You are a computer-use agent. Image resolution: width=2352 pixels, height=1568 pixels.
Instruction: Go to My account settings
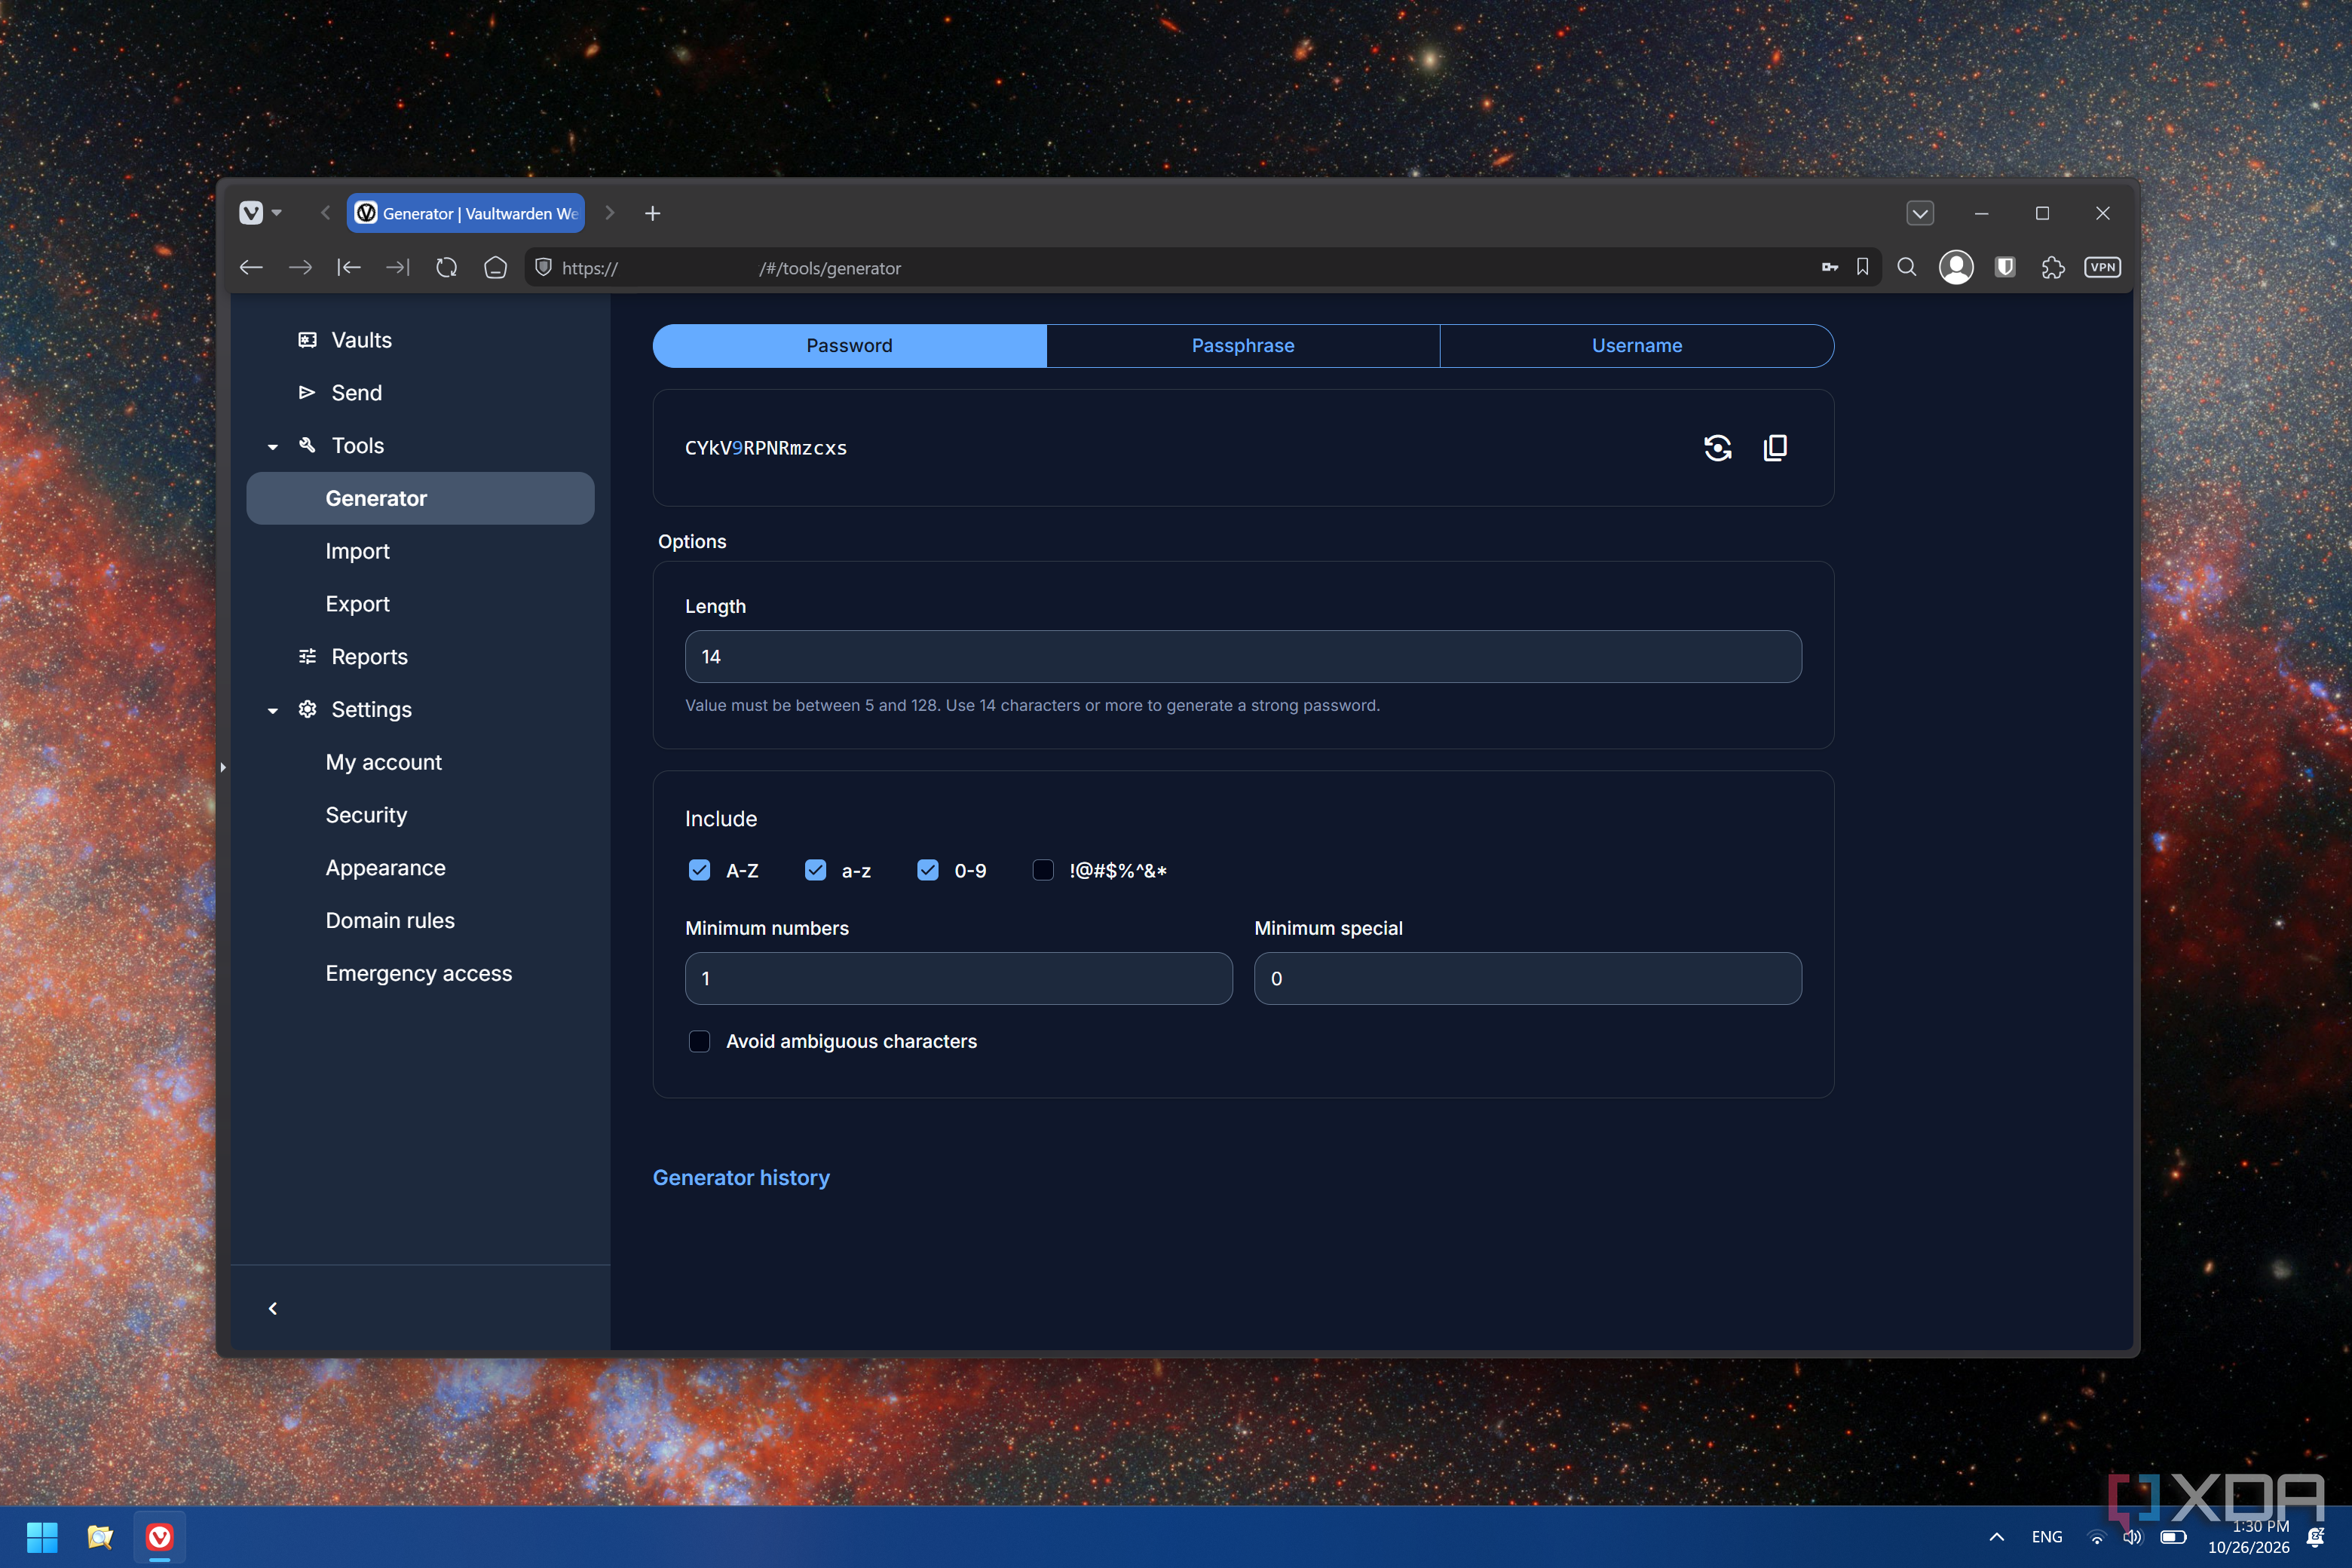(x=383, y=762)
